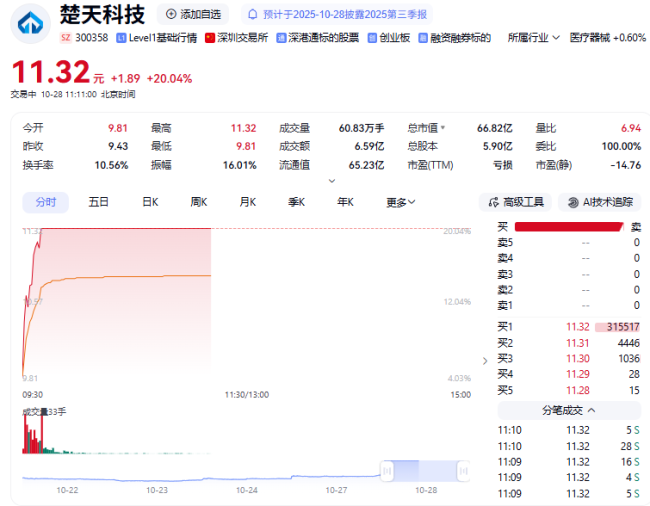Switch to the 日K chart tab
This screenshot has height=506, width=650.
[x=150, y=202]
